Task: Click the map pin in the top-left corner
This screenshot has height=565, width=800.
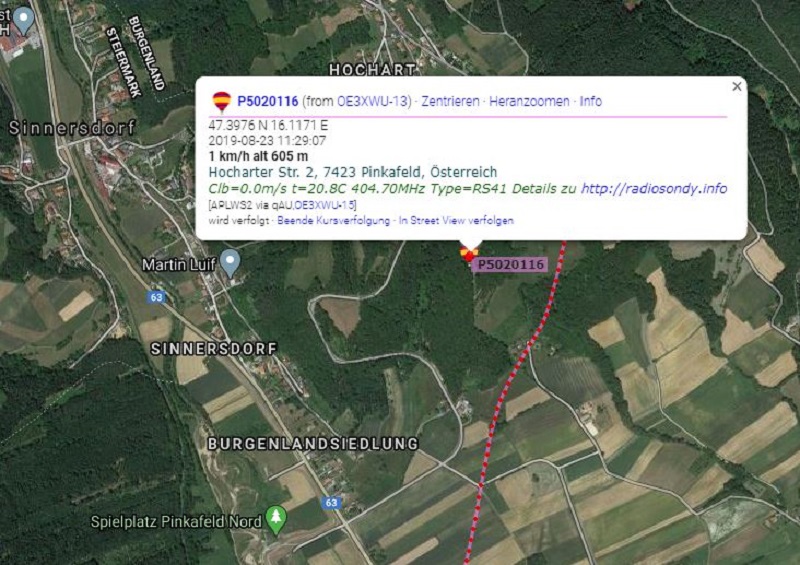Action: (x=23, y=20)
